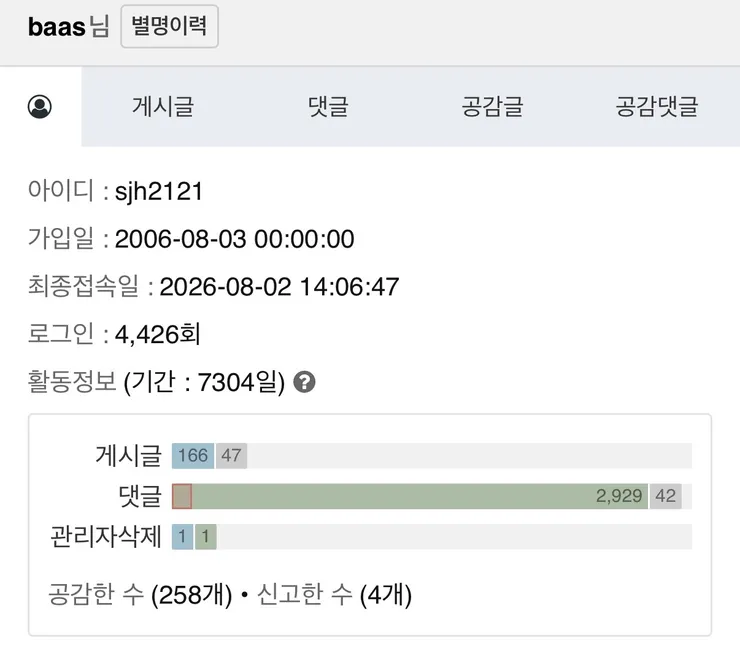The image size is (740, 660).
Task: Click the 공감한 수 (258개) text
Action: click(x=140, y=594)
